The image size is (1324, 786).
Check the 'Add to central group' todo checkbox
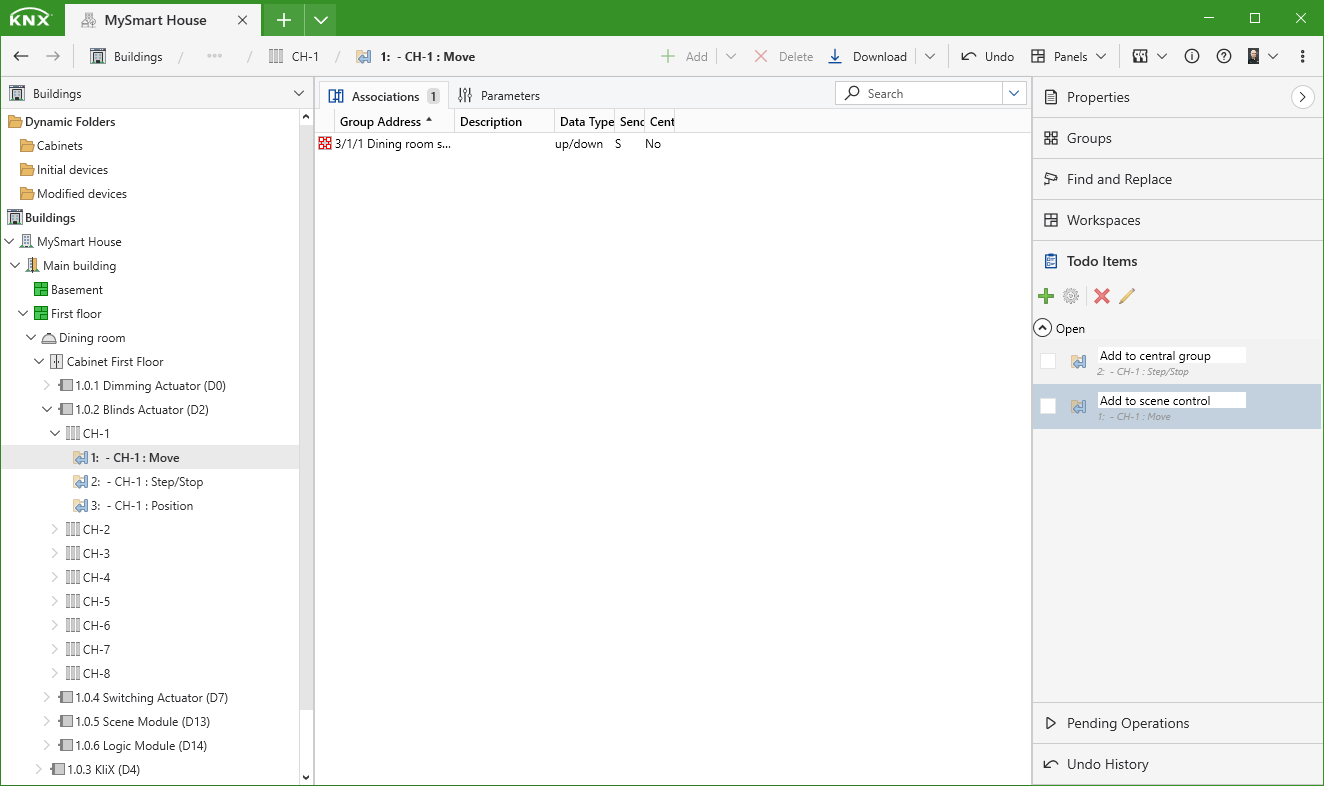click(x=1048, y=361)
